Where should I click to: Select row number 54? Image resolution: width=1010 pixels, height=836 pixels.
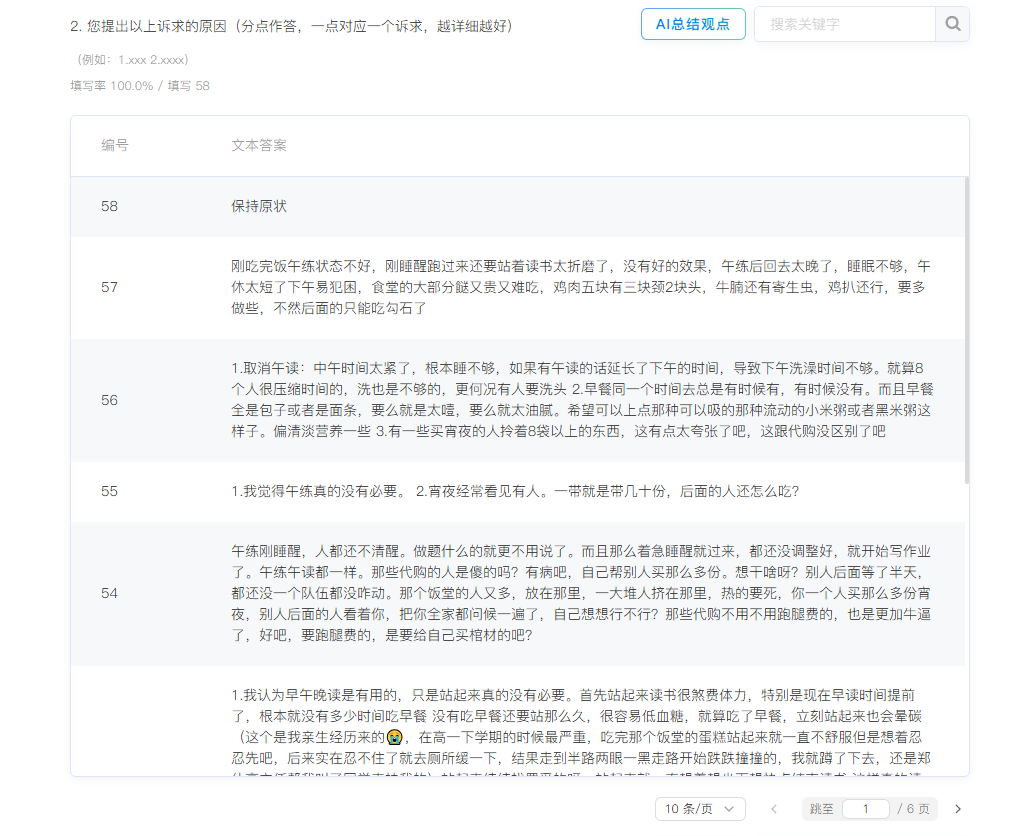coord(110,593)
